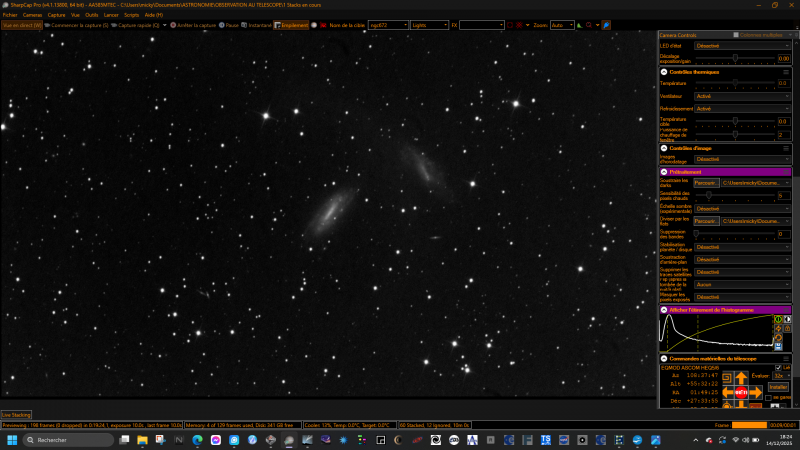Viewport: 800px width, 450px height.
Task: Open the Scripts menu
Action: (131, 15)
